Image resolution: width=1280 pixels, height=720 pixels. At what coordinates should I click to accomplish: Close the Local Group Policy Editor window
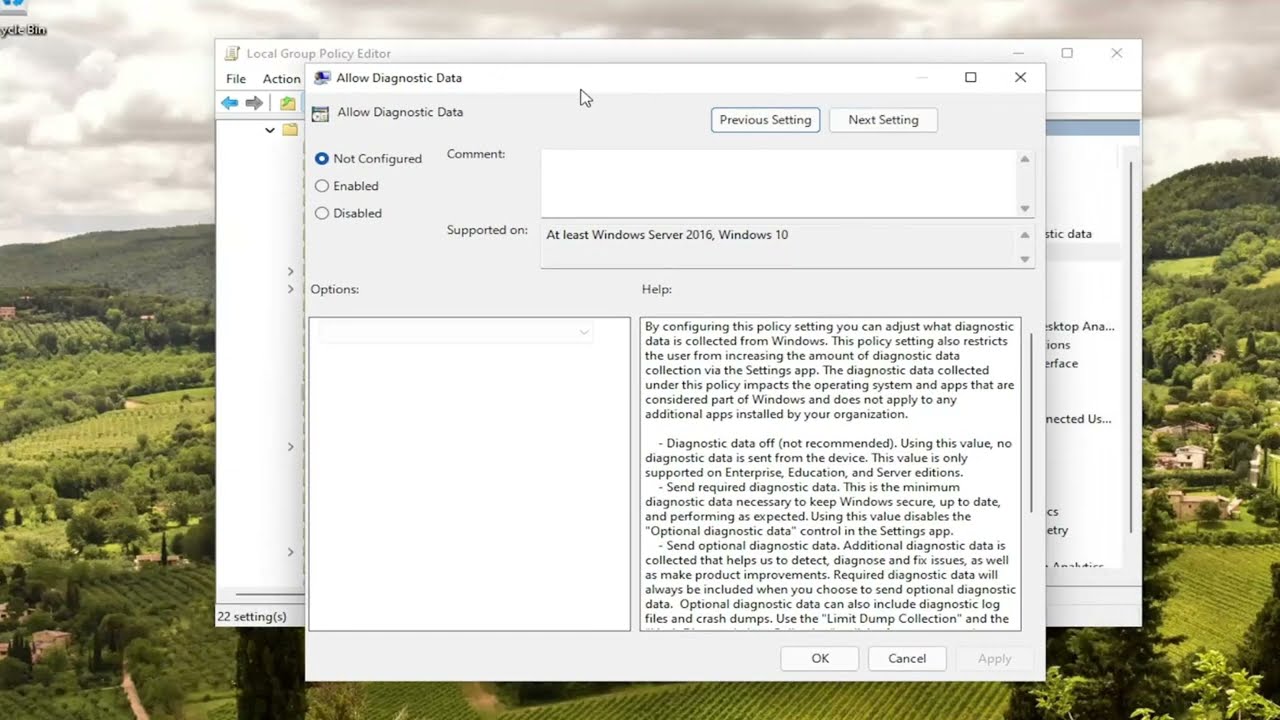click(x=1117, y=53)
